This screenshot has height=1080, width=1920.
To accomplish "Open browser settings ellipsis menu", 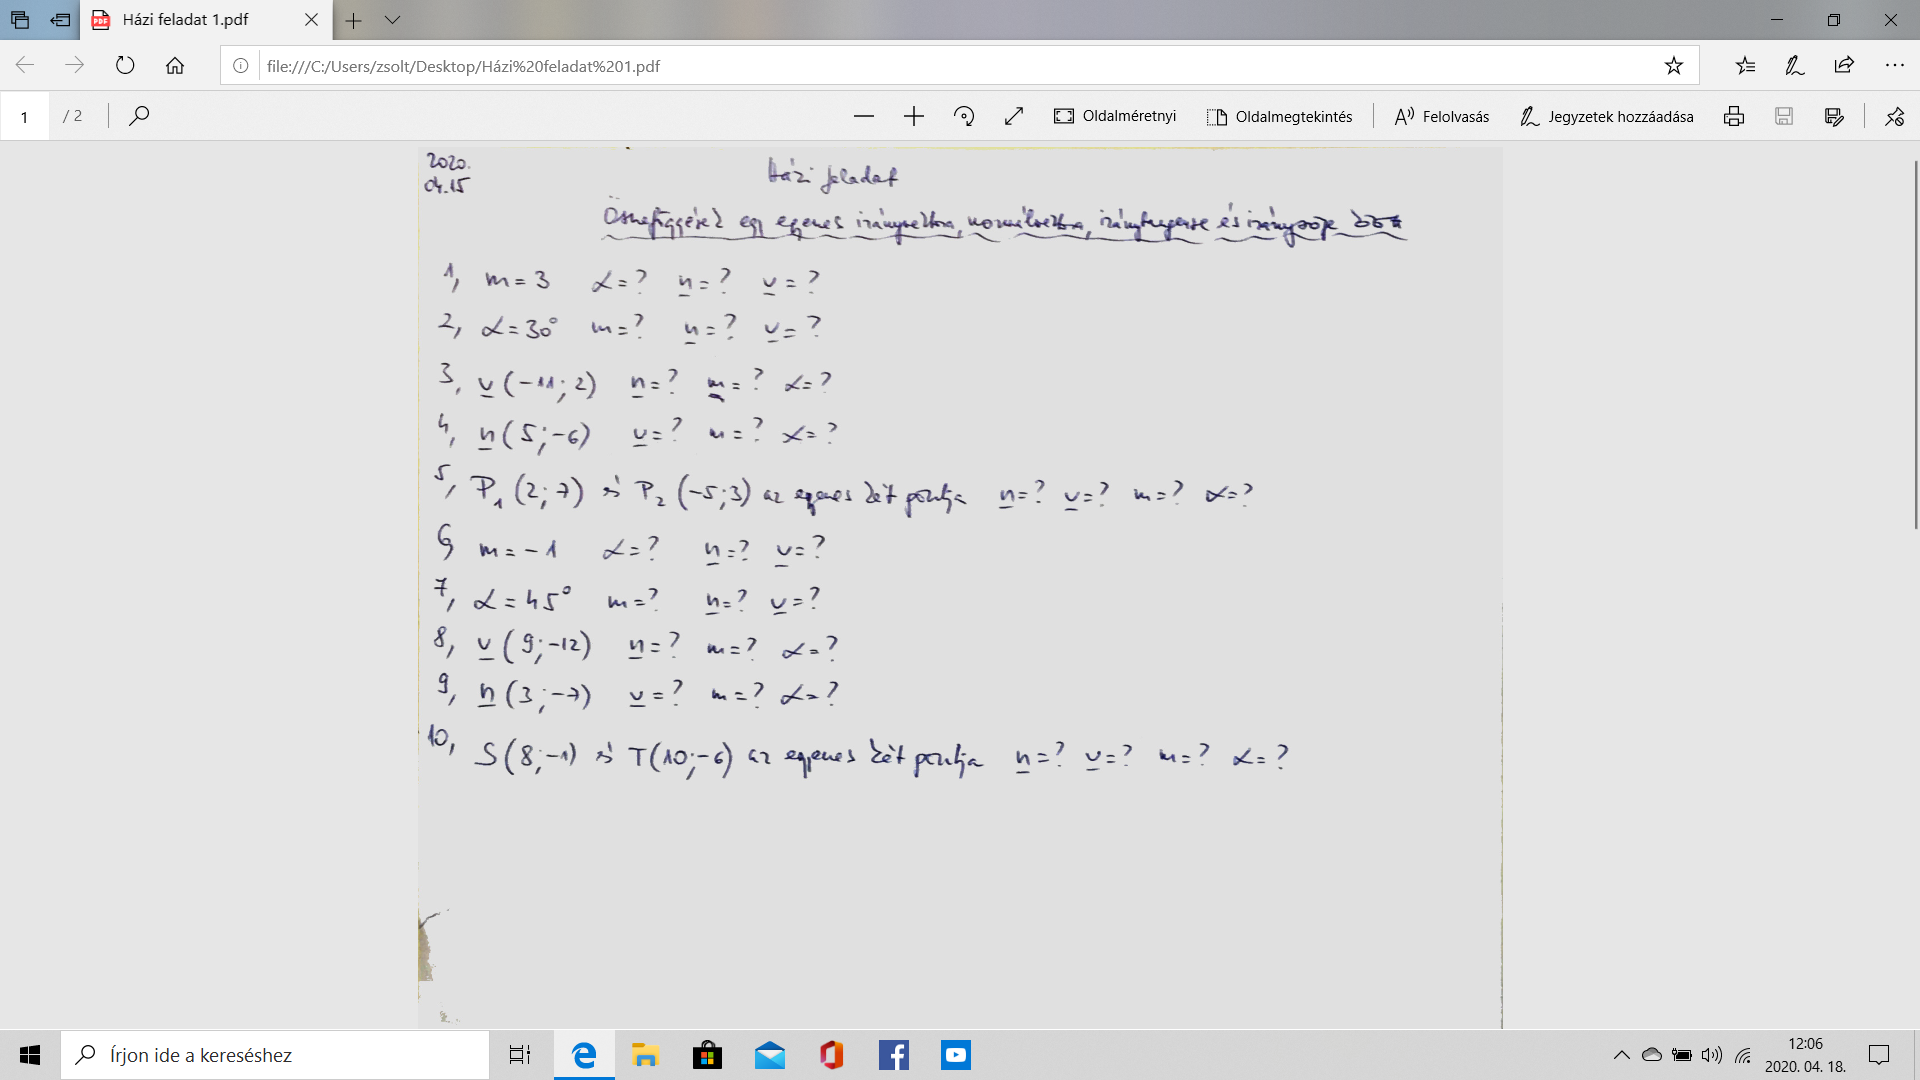I will tap(1894, 66).
